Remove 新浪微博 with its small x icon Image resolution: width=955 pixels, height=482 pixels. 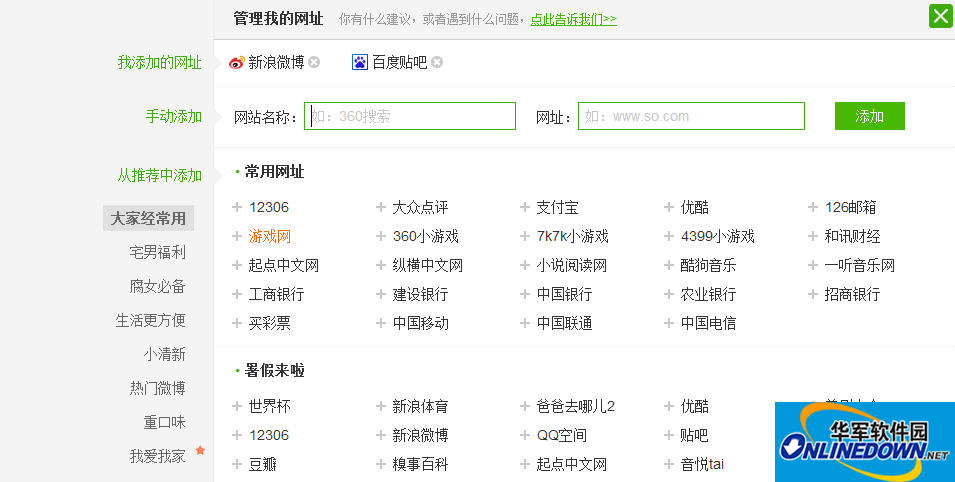click(x=314, y=62)
